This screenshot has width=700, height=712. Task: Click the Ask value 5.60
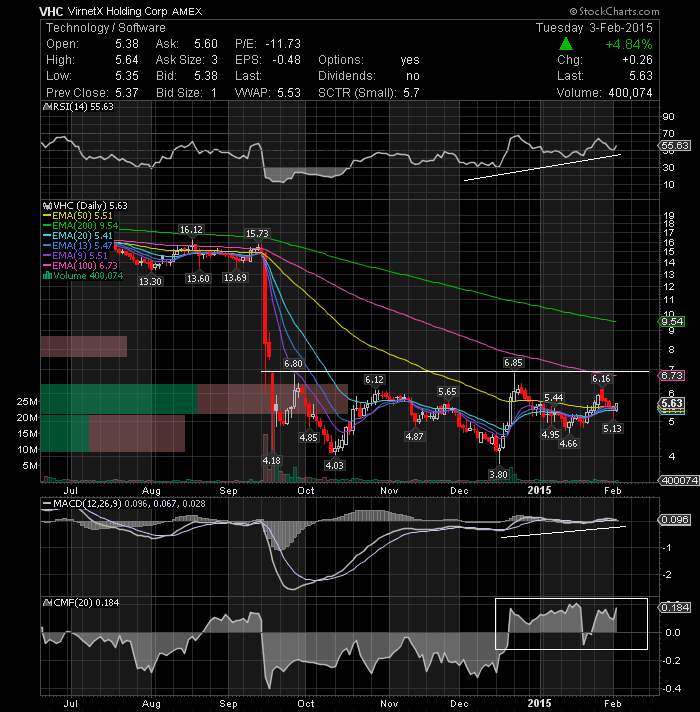pyautogui.click(x=206, y=44)
